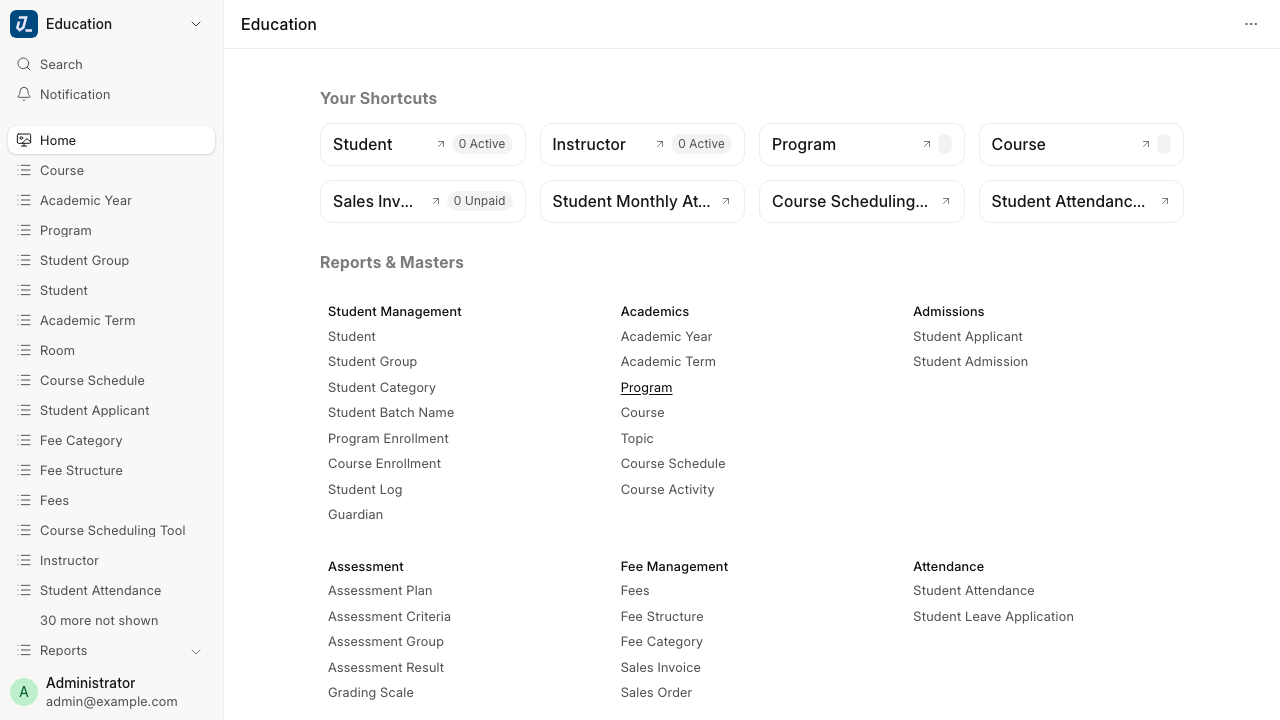Open Fee Structure in the sidebar
The height and width of the screenshot is (720, 1280).
coord(111,470)
